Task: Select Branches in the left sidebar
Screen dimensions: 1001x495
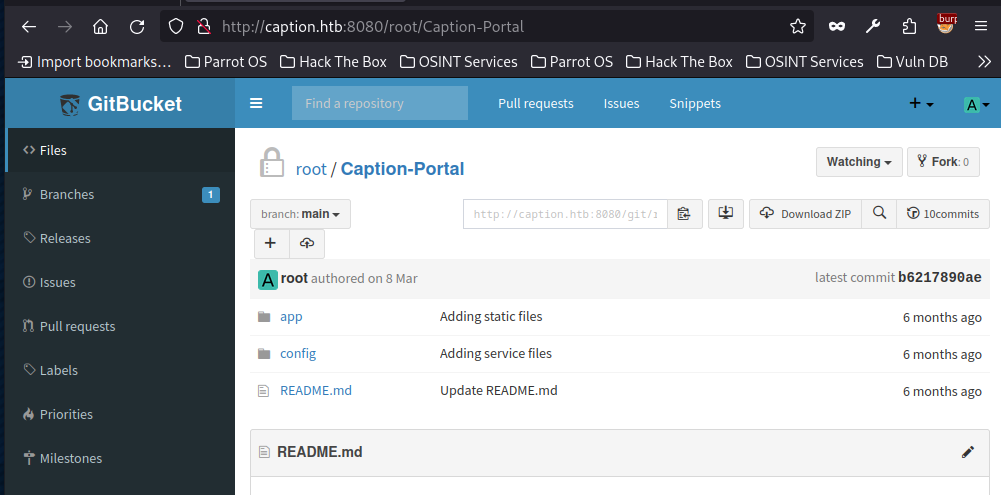Action: [67, 194]
